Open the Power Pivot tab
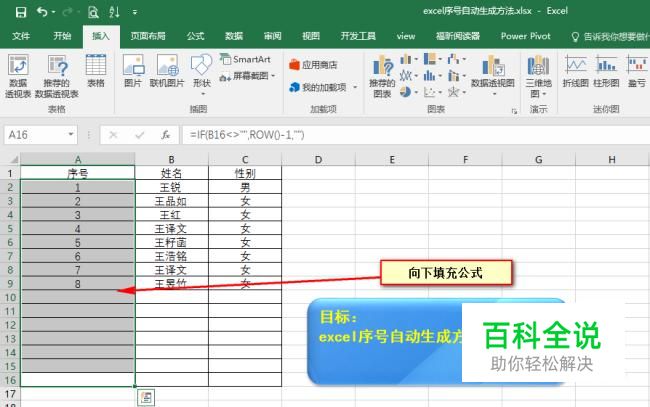Screen dimensions: 650x407 [526, 36]
